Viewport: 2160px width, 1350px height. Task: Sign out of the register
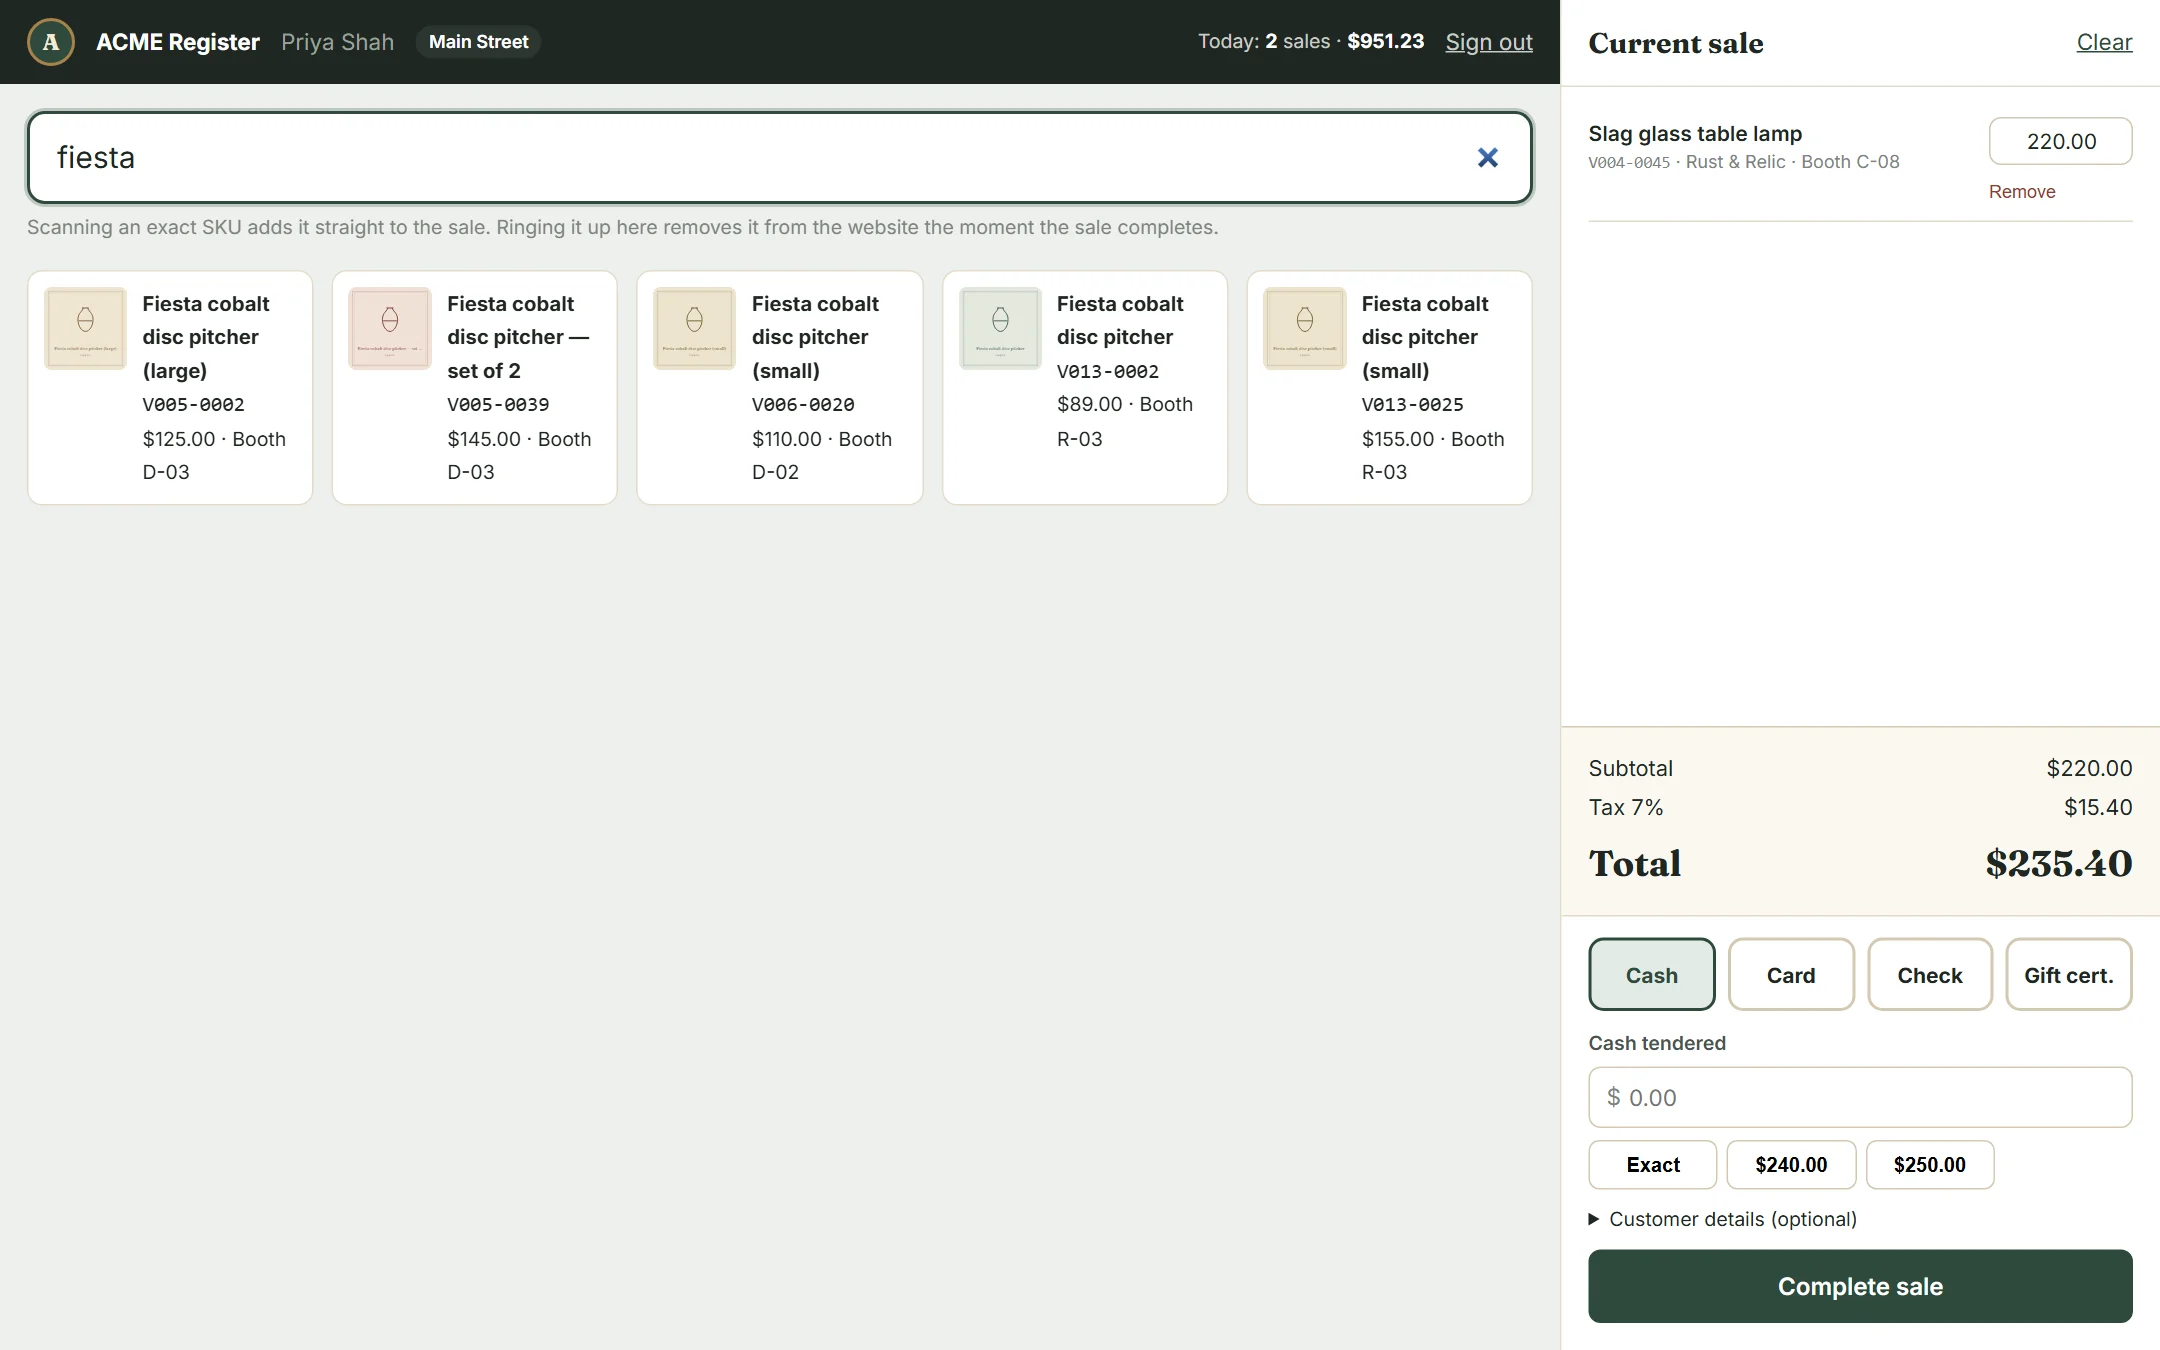[1488, 42]
